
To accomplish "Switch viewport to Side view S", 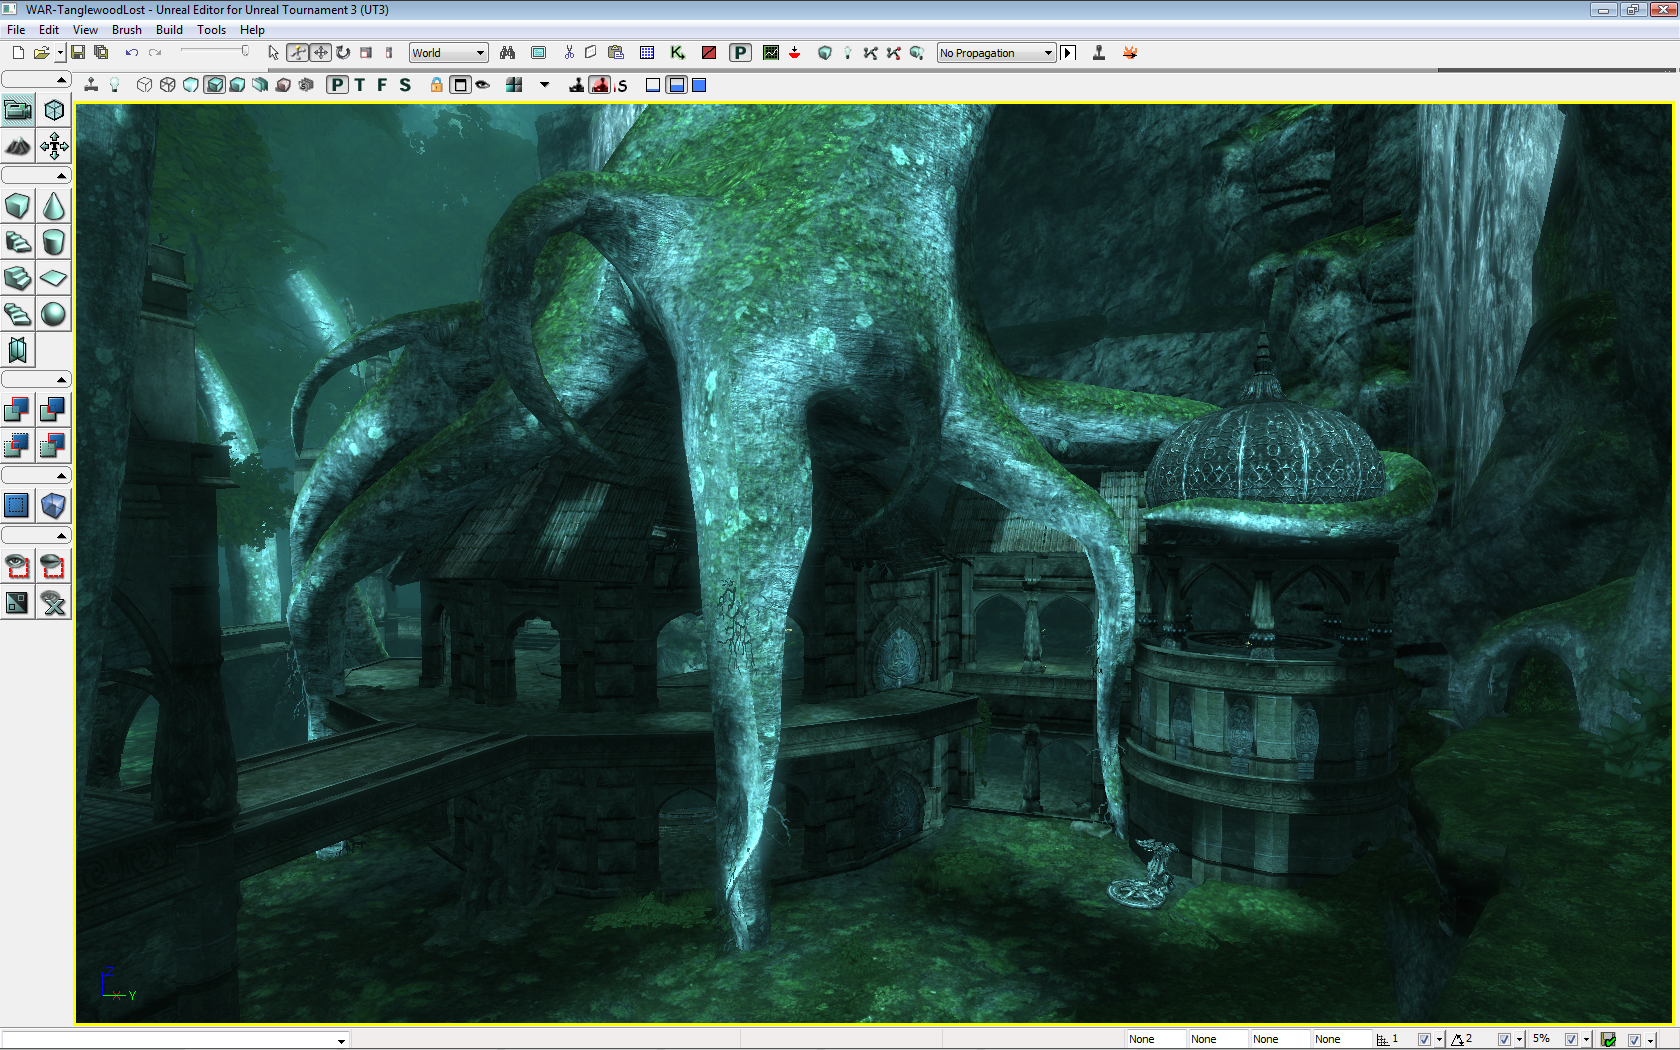I will click(405, 85).
